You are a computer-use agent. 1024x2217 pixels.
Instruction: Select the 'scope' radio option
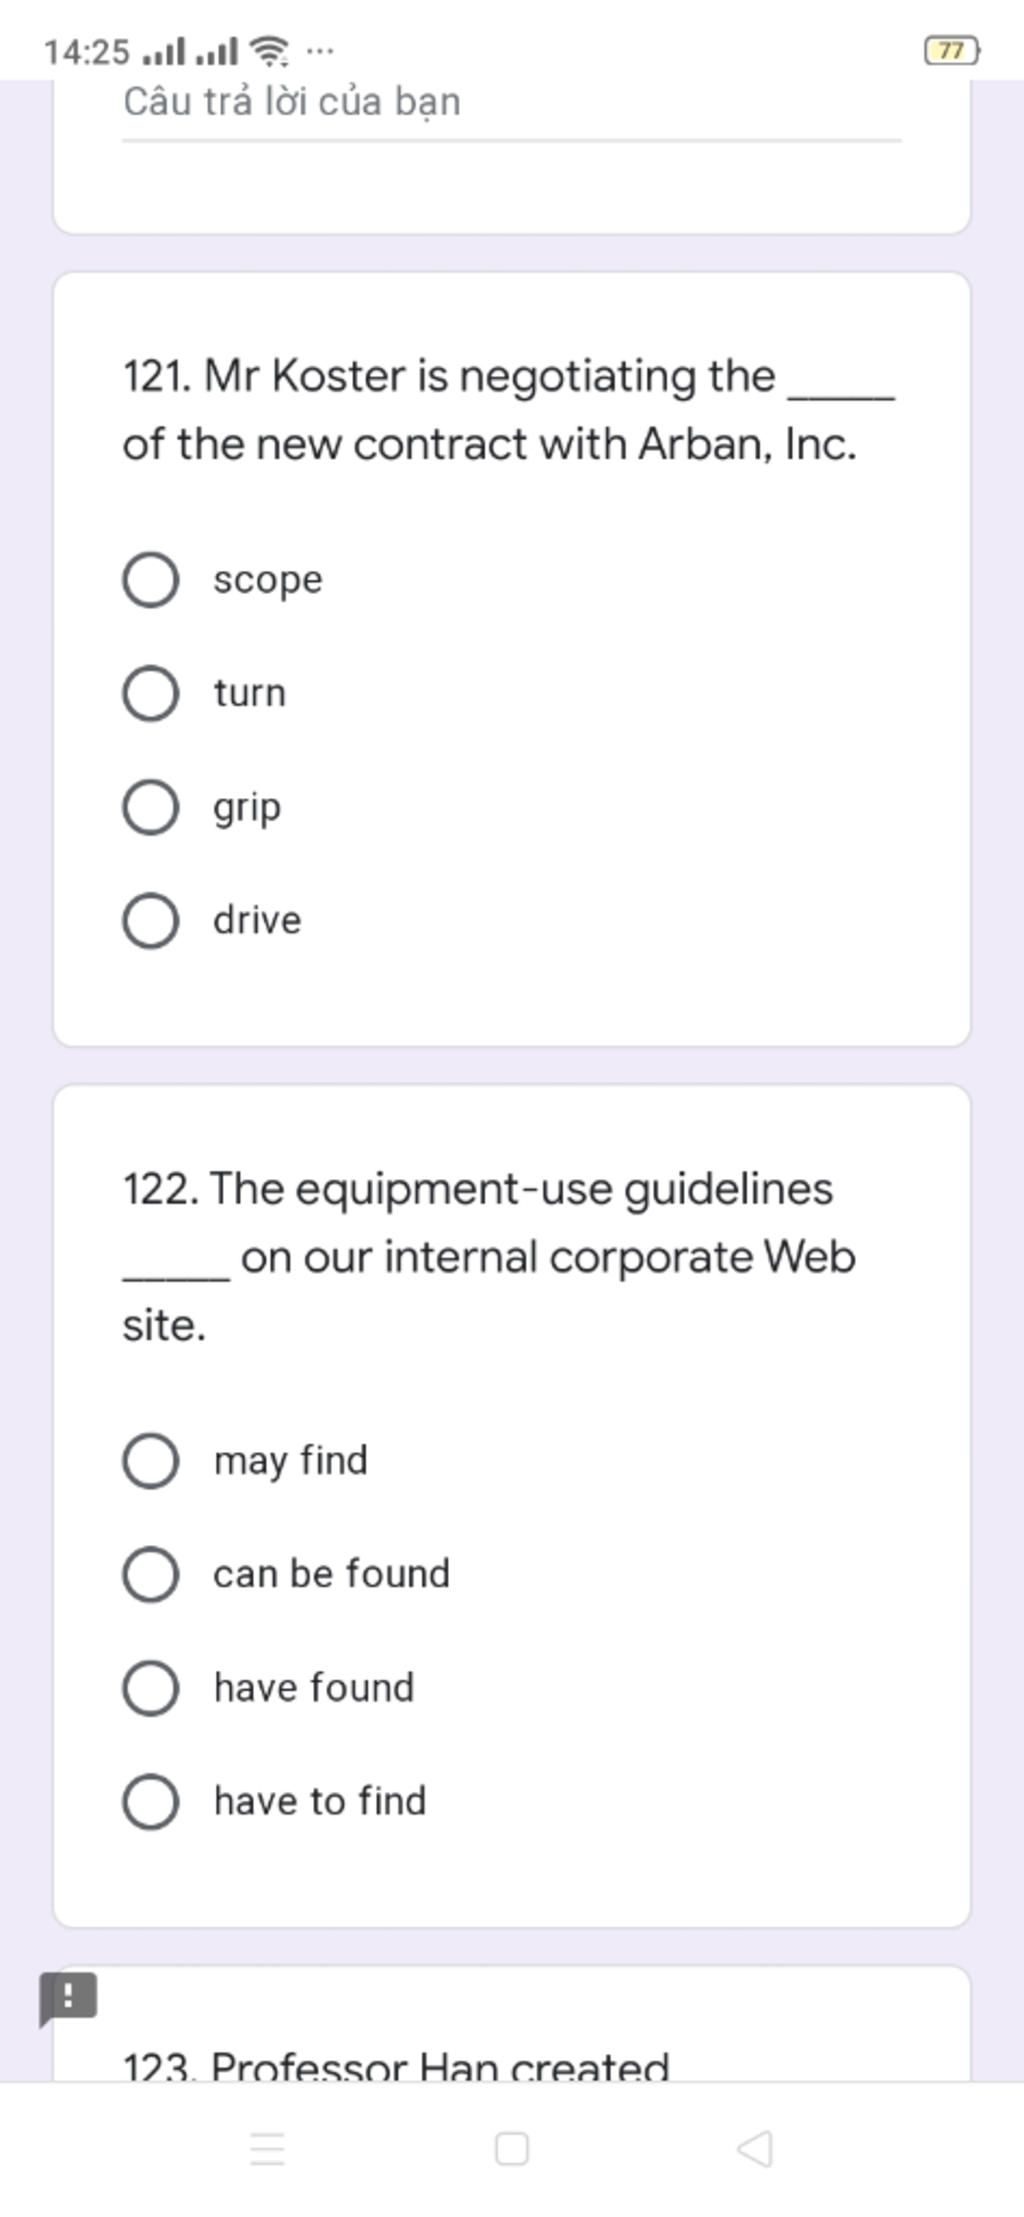151,580
